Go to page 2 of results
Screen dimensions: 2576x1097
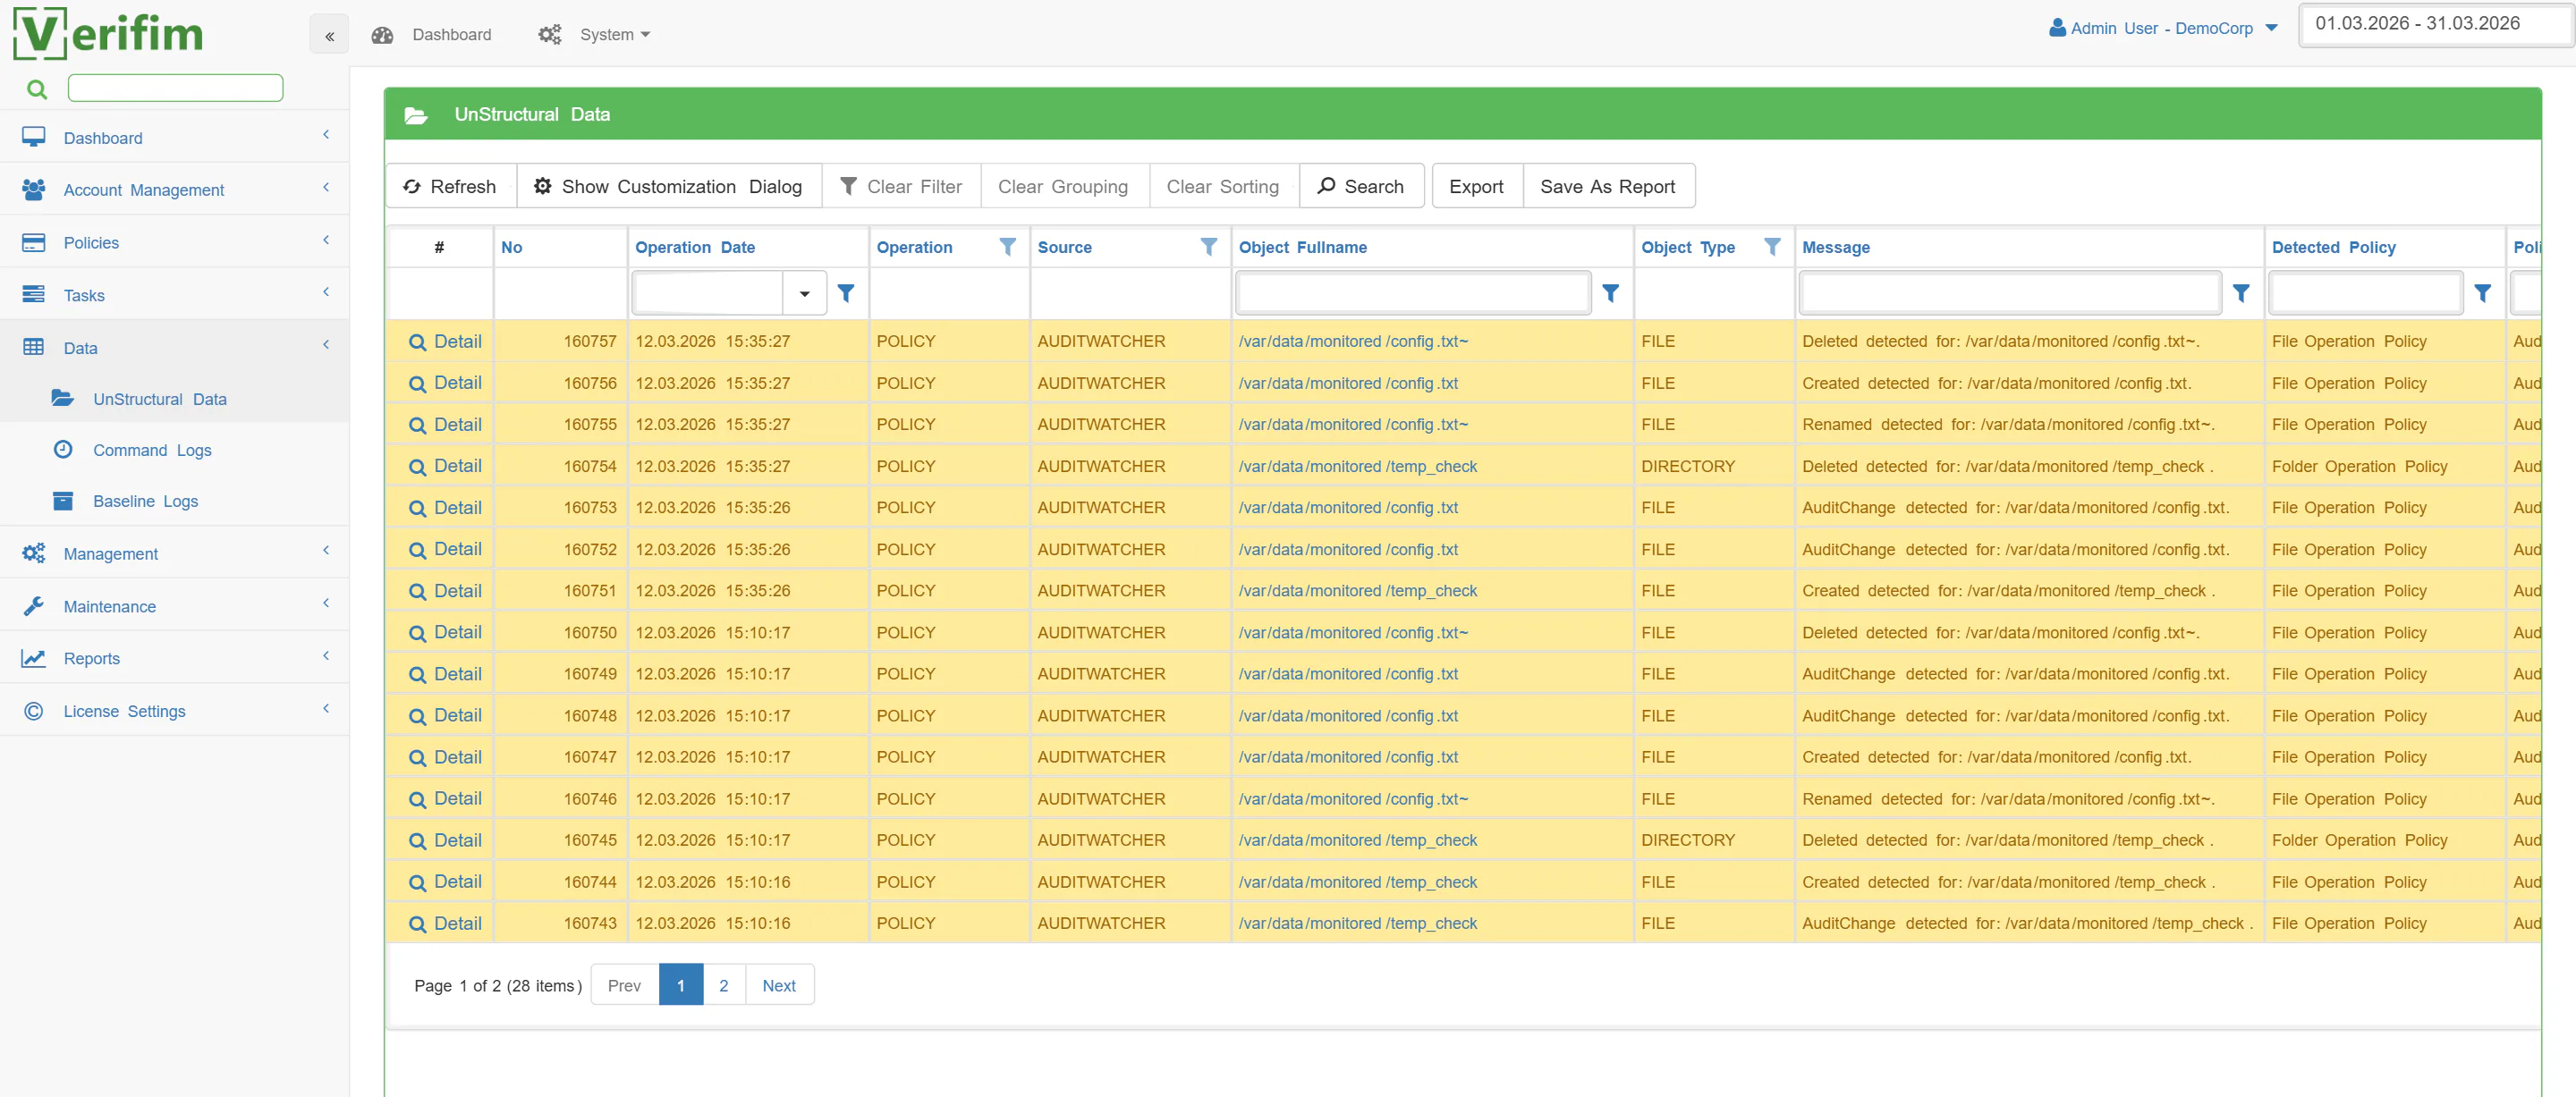(724, 985)
